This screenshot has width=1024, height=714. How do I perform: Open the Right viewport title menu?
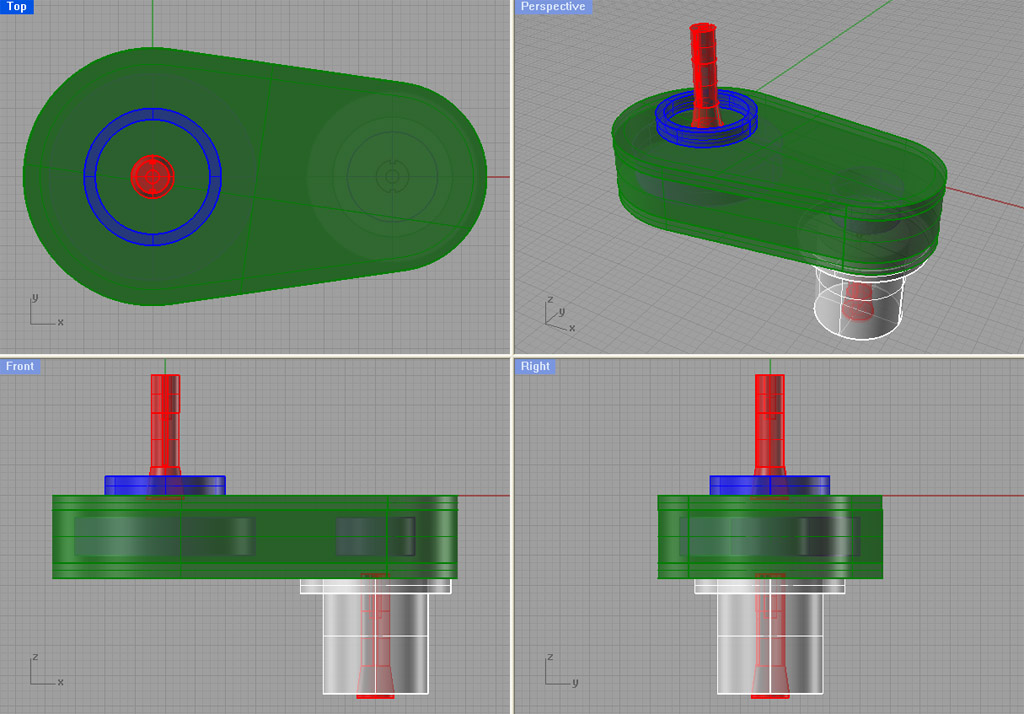(534, 366)
